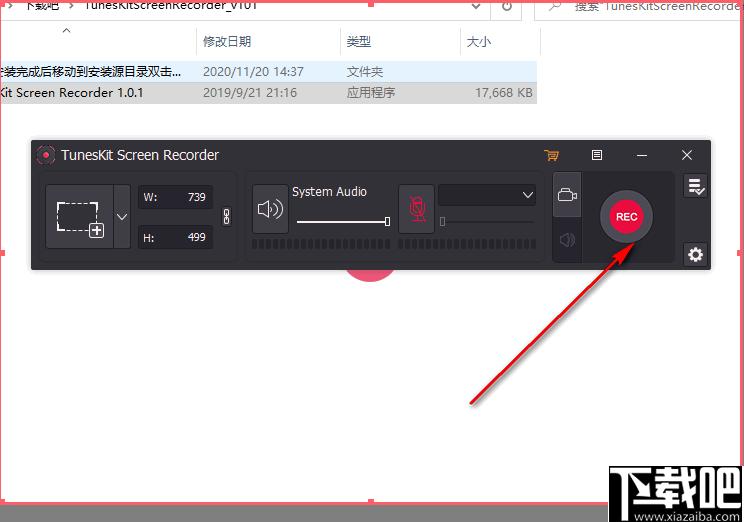
Task: Expand the capture area dropdown arrow
Action: [122, 217]
